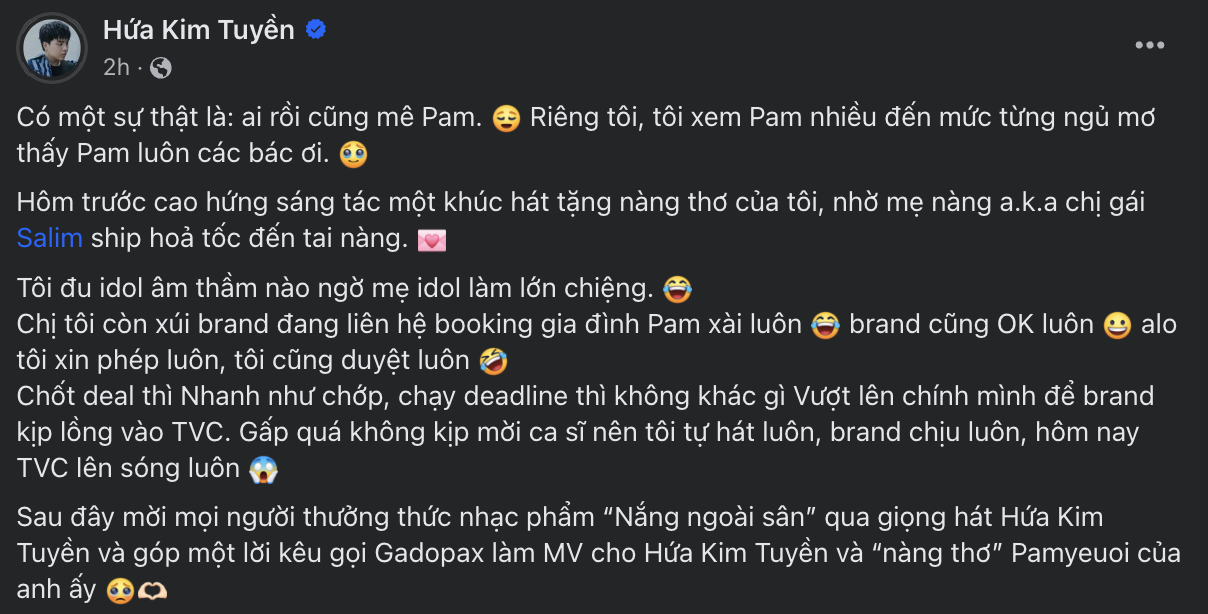The height and width of the screenshot is (614, 1208).
Task: Click the screaming face emoji after "lên sóng luôn"
Action: 263,469
